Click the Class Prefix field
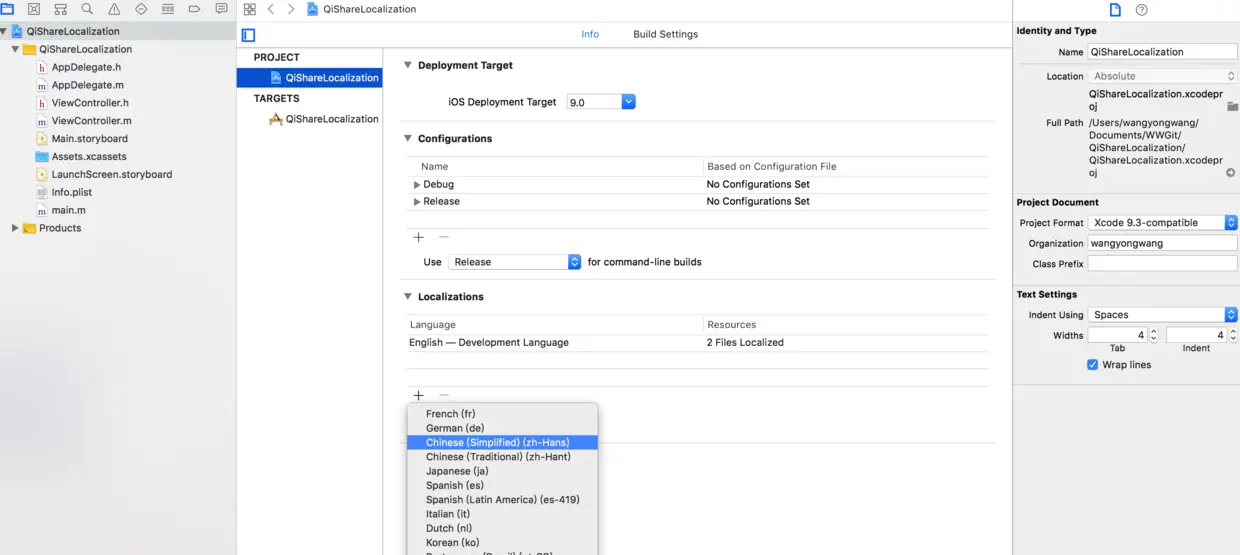 click(x=1162, y=264)
